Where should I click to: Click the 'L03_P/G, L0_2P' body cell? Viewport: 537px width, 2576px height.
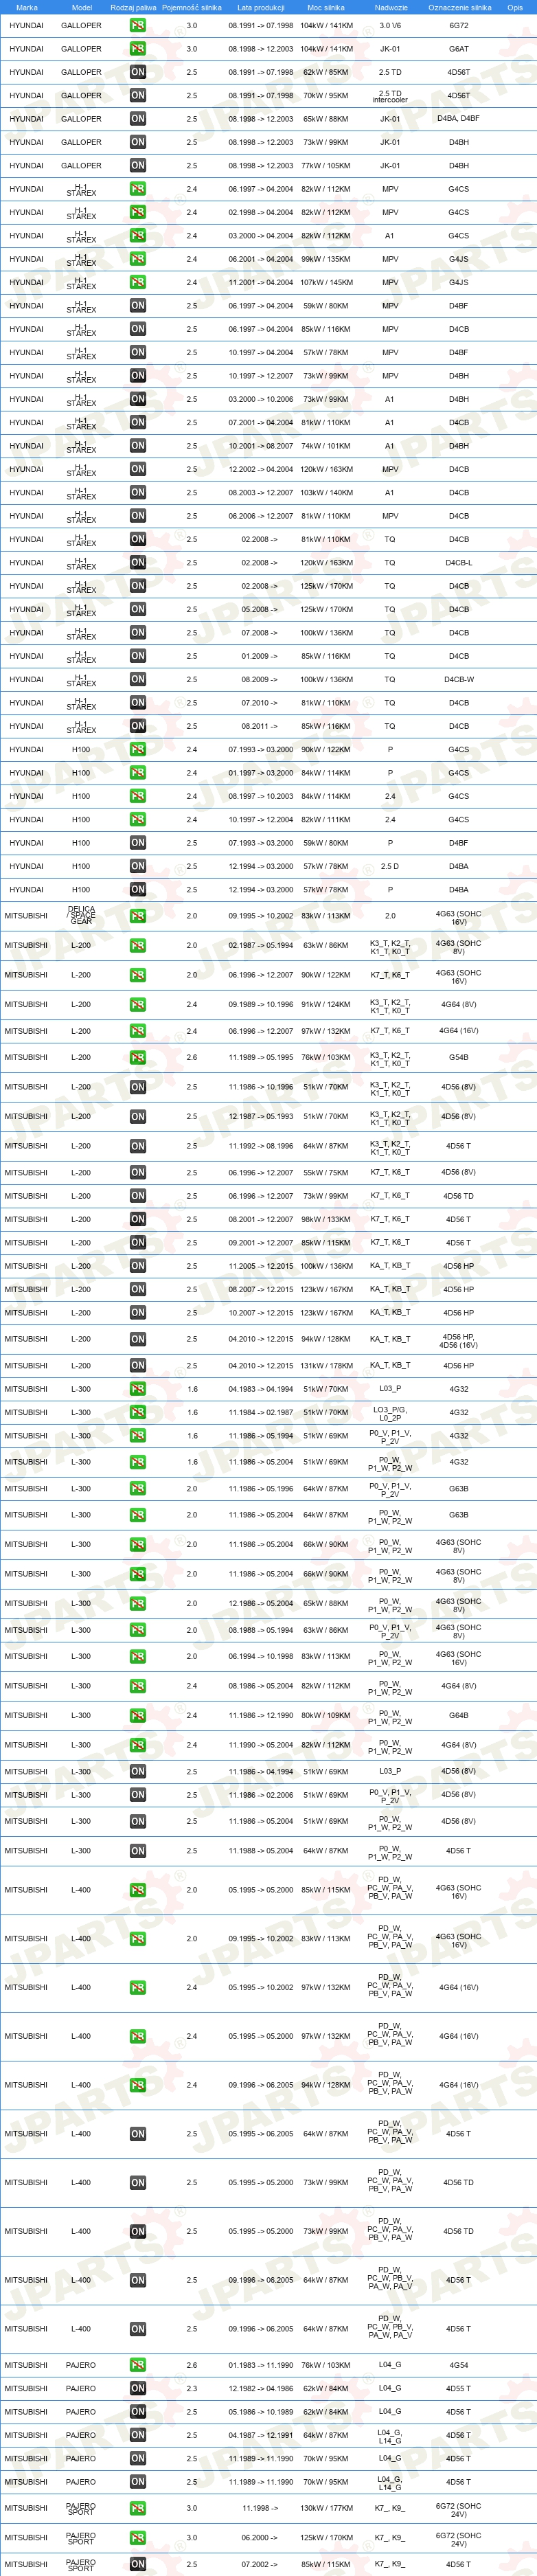pyautogui.click(x=390, y=1413)
